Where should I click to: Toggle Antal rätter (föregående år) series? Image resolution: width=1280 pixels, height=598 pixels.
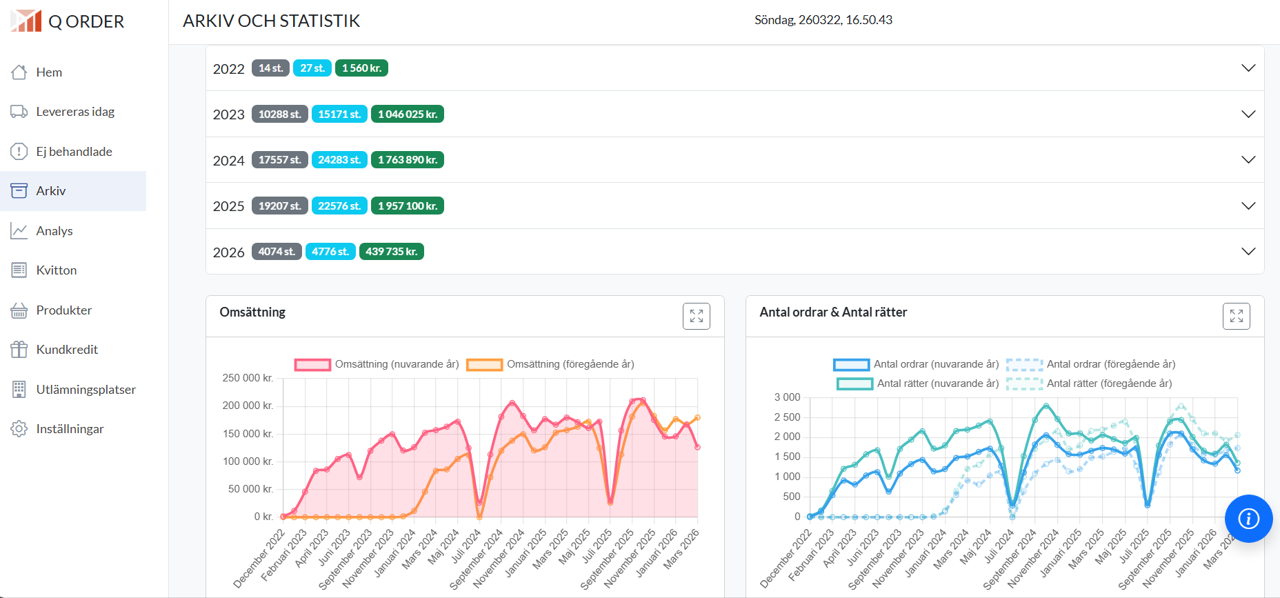(x=1090, y=383)
